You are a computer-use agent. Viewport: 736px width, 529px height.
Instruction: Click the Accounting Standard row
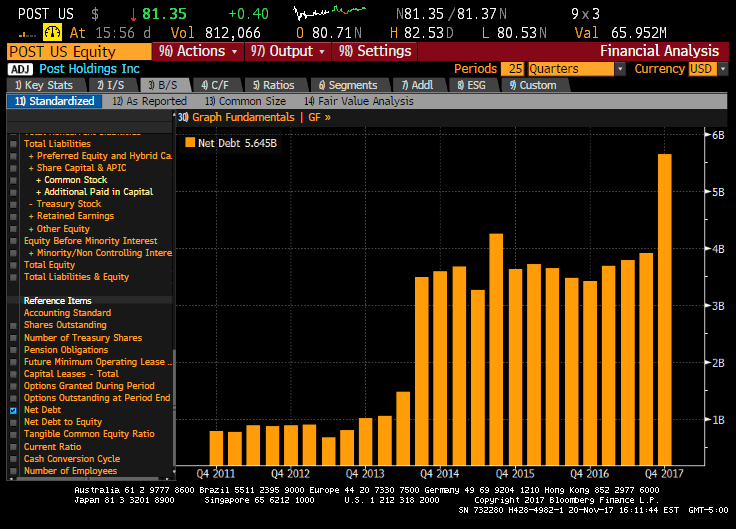[68, 313]
